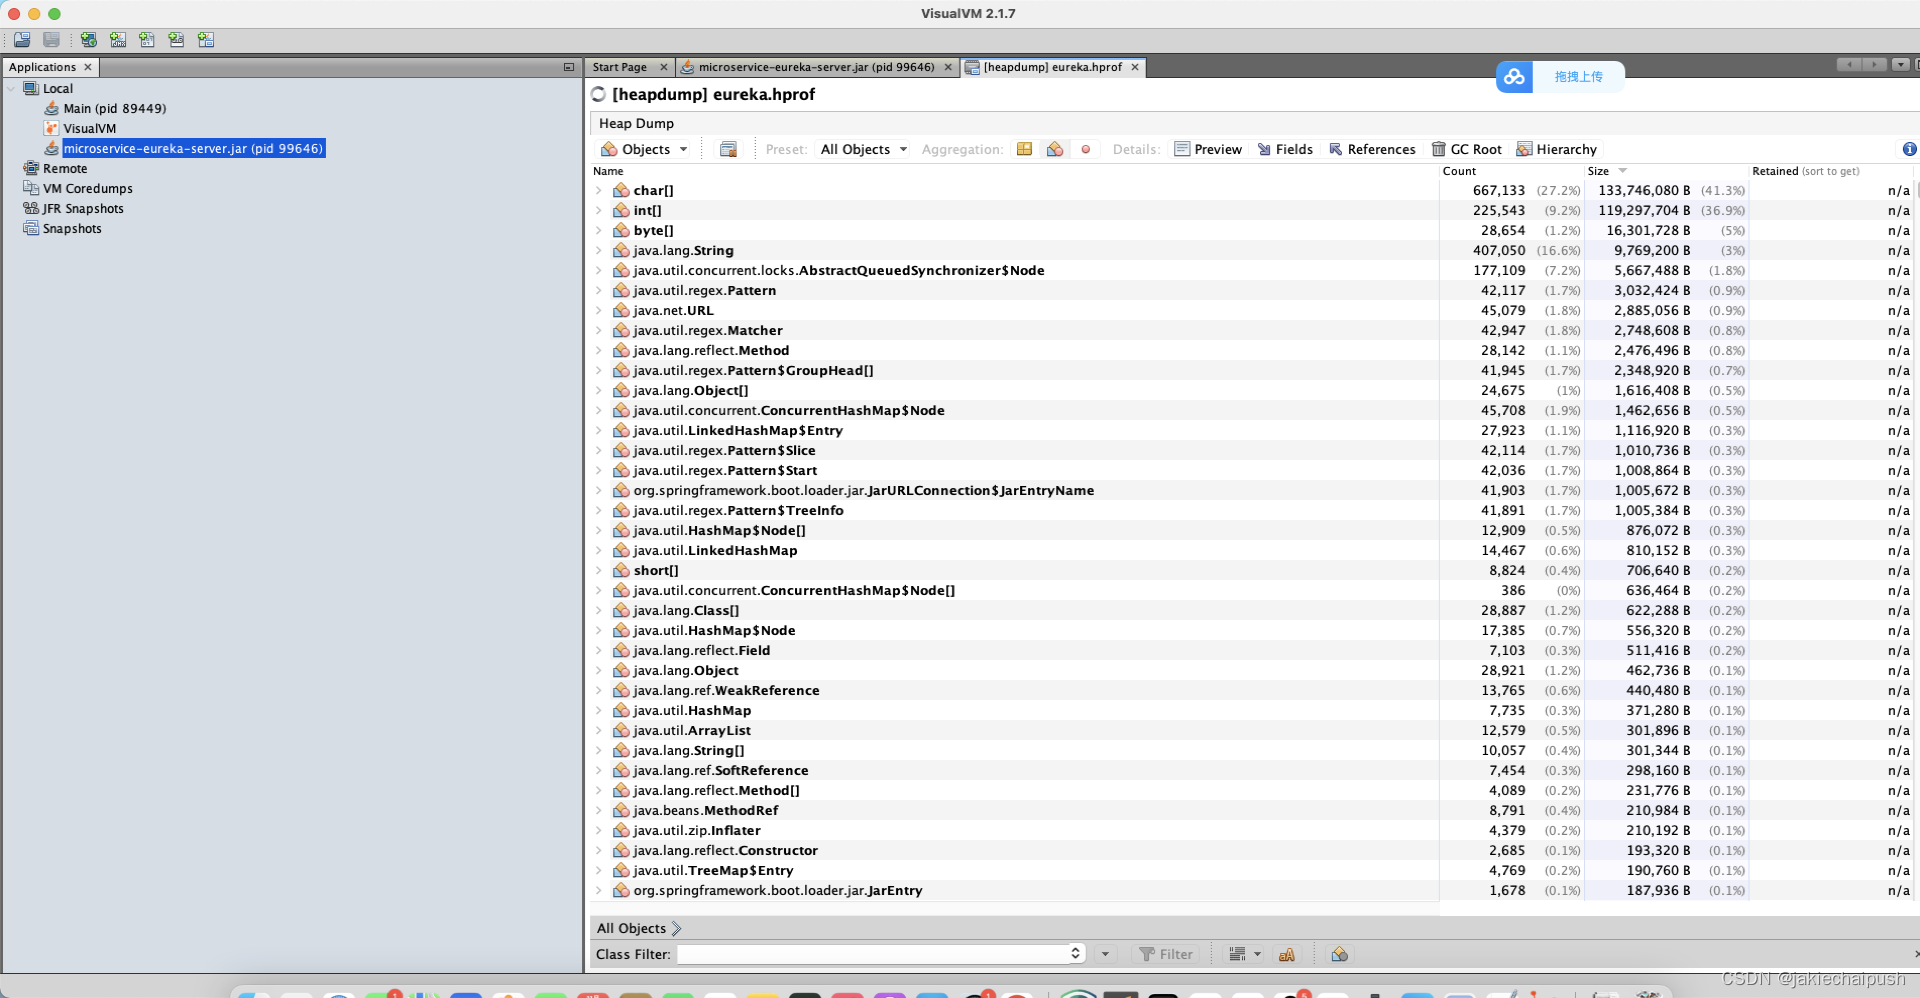
Task: Click the compute retained sizes icon beside Objects
Action: tap(728, 149)
